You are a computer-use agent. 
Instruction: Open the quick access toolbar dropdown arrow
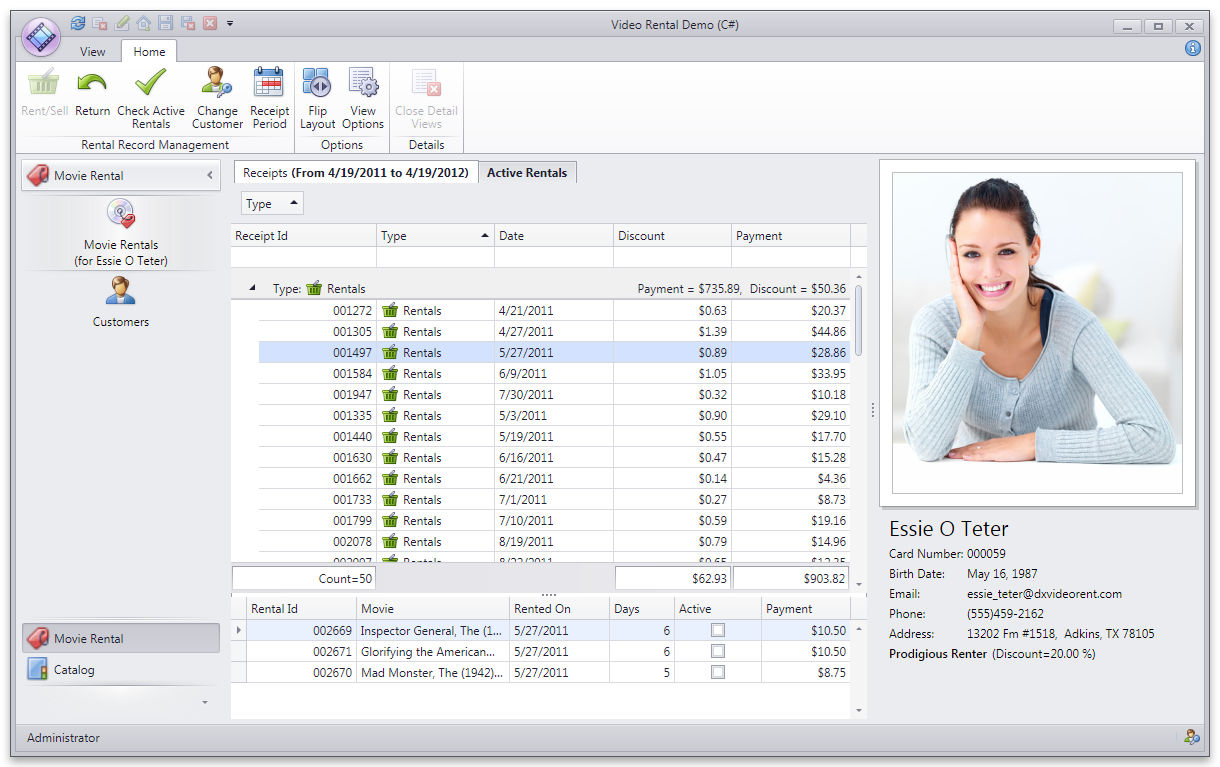230,23
